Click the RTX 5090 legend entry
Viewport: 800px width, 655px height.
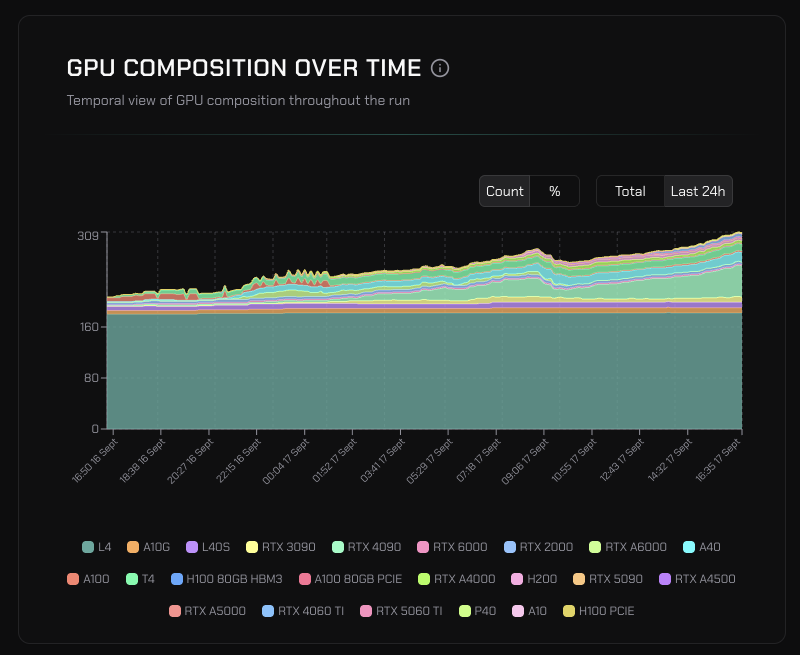pos(608,579)
